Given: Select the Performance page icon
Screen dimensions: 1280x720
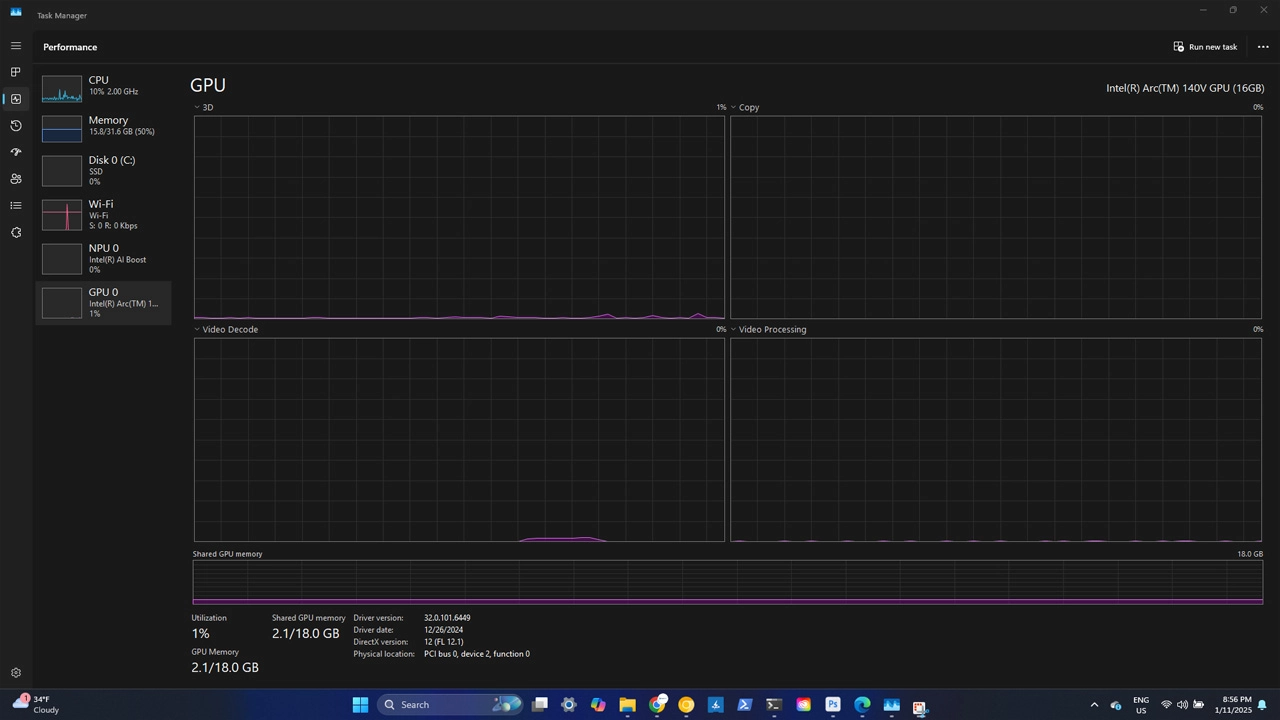Looking at the screenshot, I should 15,99.
